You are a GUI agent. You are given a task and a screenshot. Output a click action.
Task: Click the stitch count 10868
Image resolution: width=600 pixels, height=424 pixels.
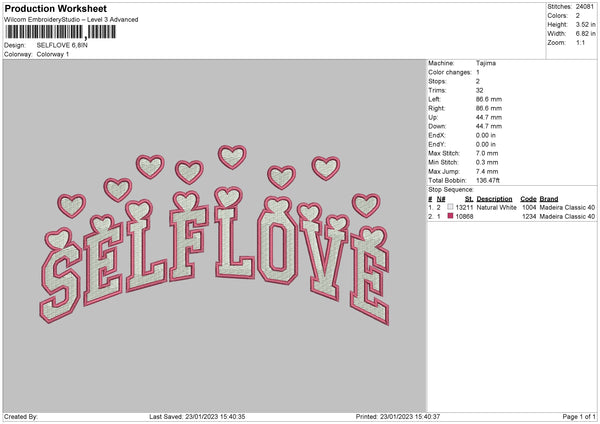coord(465,217)
